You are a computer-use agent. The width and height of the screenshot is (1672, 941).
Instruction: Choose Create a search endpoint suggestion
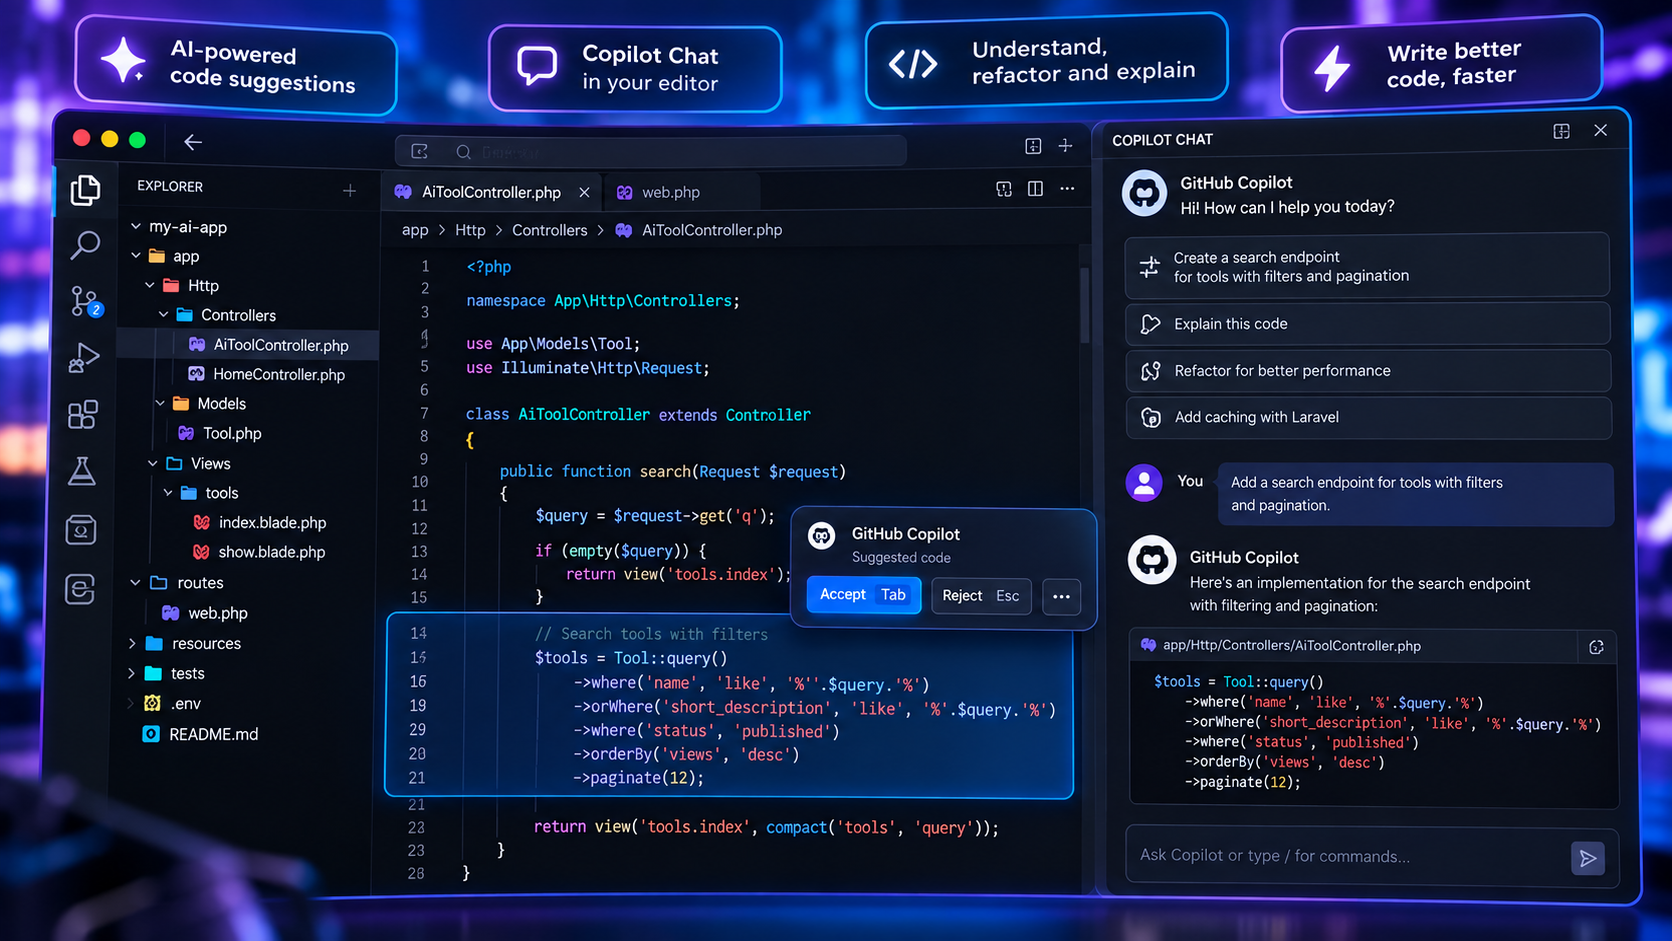click(x=1368, y=266)
